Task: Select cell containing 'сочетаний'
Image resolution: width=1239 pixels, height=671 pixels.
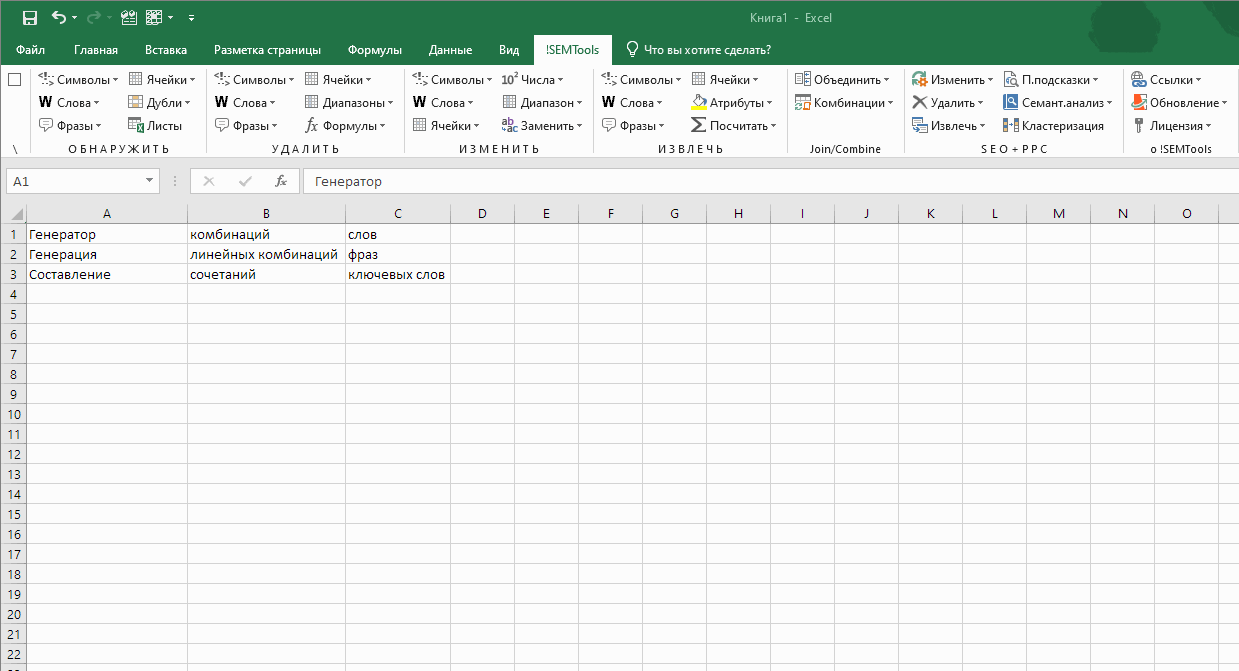Action: tap(266, 274)
